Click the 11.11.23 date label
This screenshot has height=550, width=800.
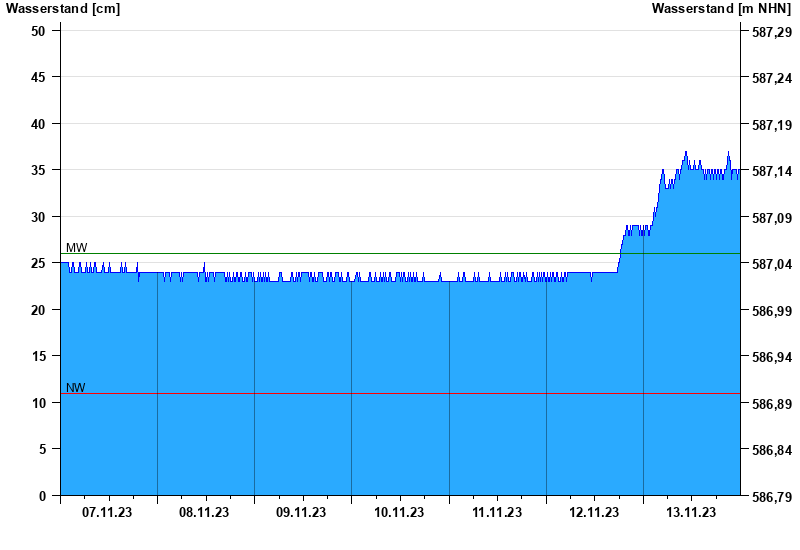(x=497, y=512)
